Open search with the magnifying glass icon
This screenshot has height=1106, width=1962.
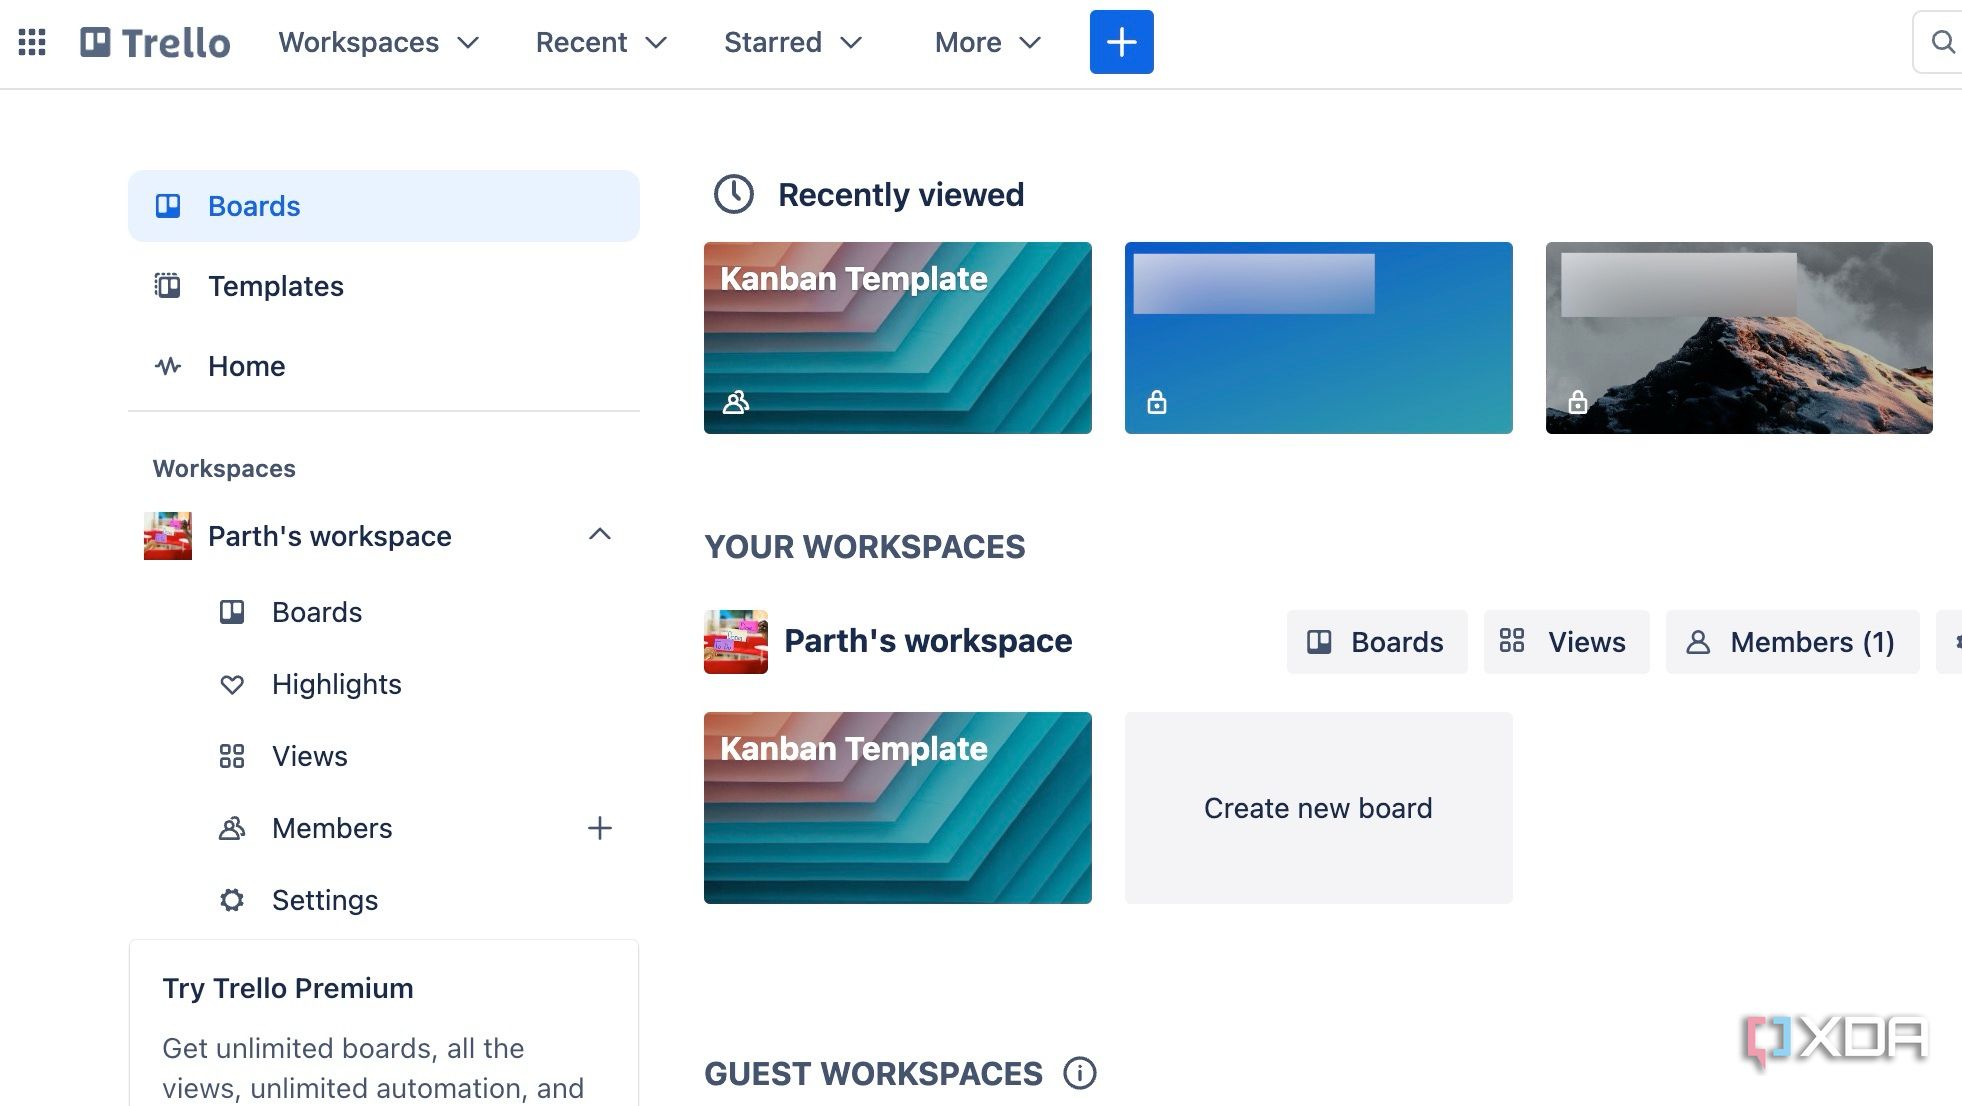click(1941, 41)
